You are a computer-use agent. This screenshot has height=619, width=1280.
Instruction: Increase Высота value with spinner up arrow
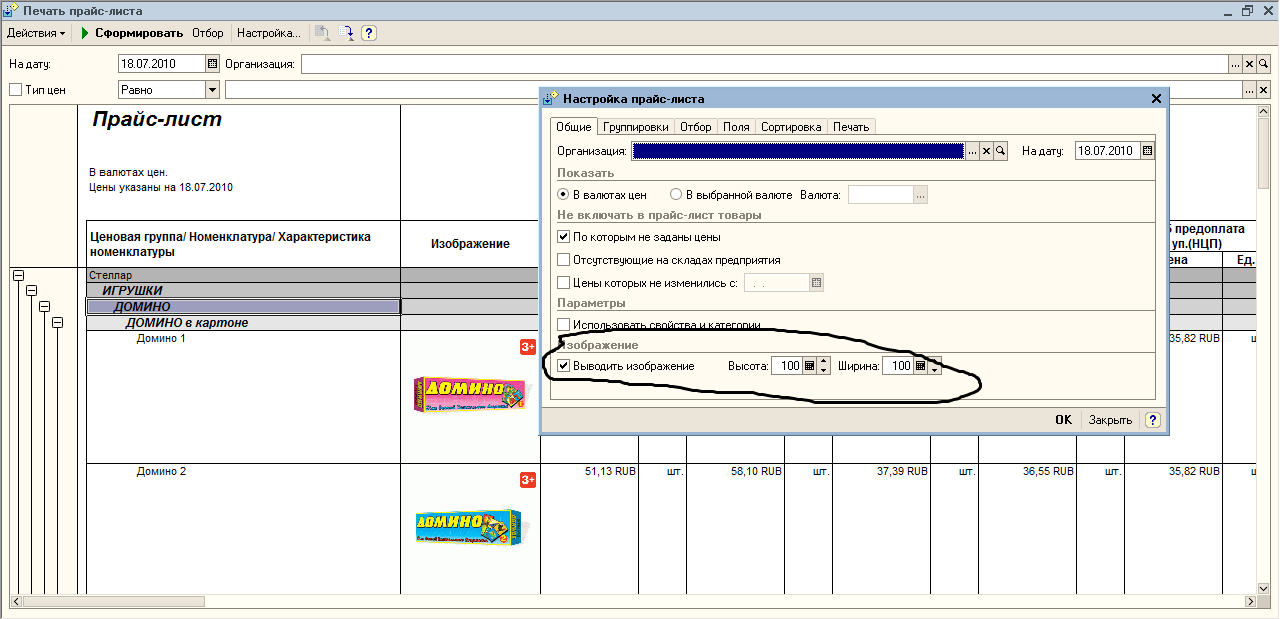824,362
